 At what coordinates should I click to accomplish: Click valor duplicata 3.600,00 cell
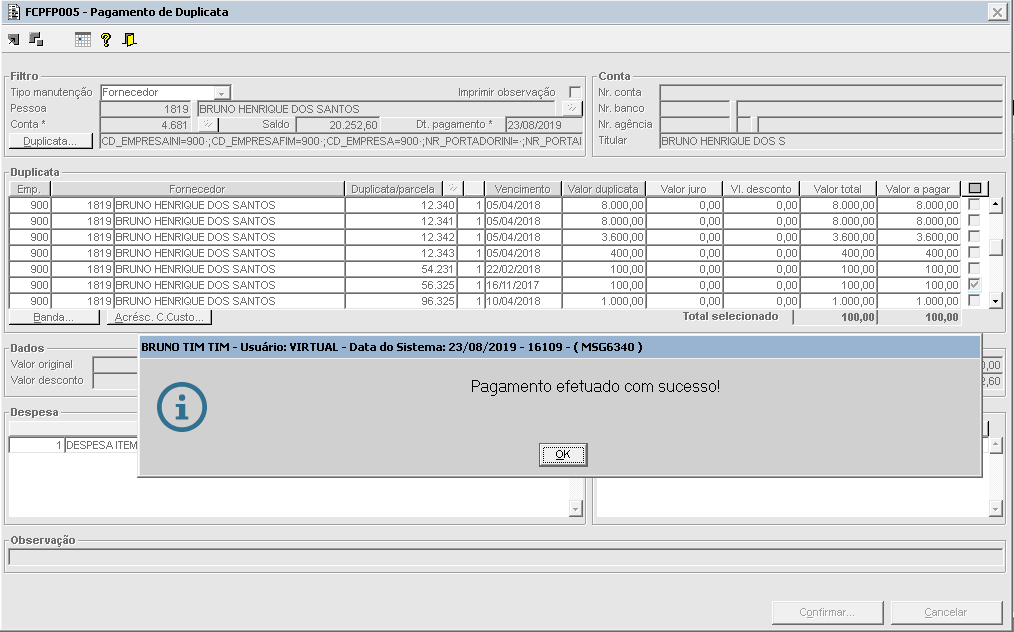(x=603, y=237)
